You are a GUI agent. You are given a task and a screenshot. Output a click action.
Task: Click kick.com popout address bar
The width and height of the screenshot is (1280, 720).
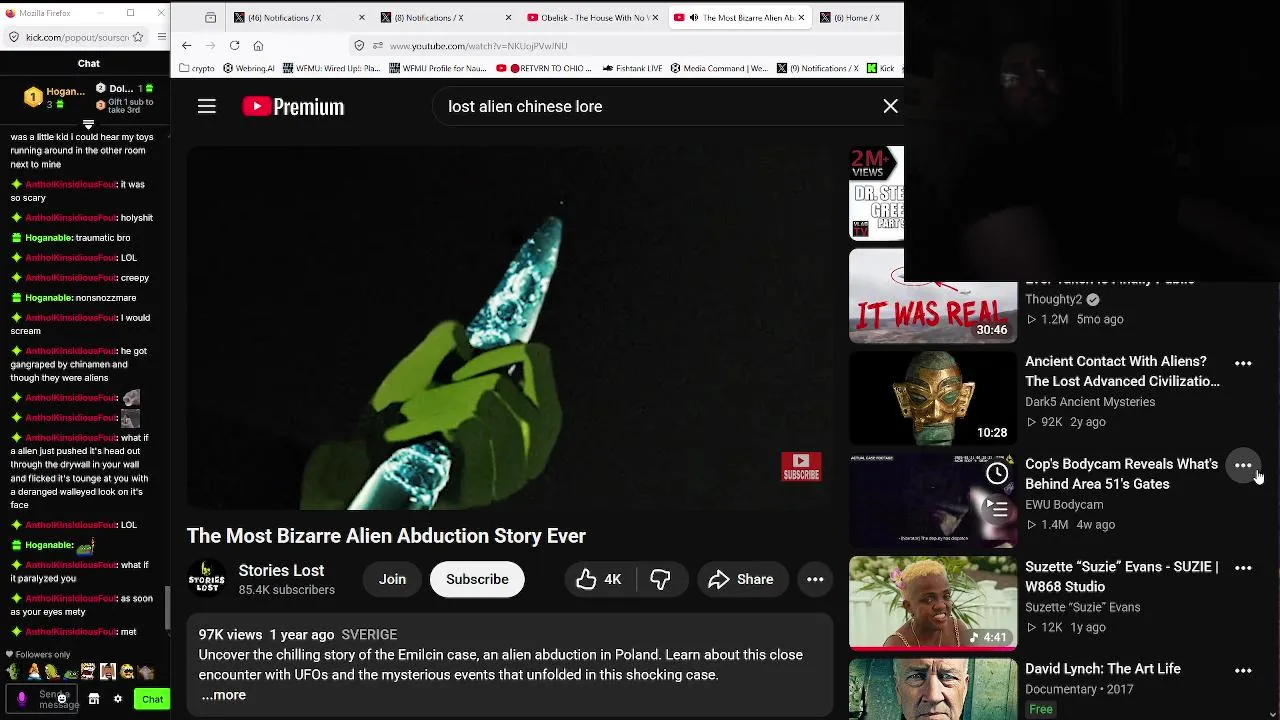coord(78,37)
